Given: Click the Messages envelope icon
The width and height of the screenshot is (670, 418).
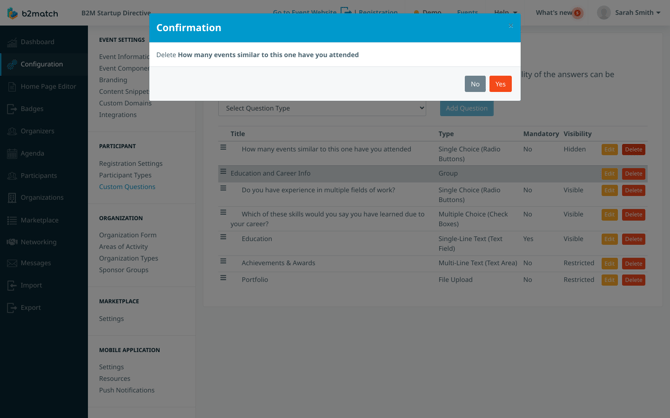Looking at the screenshot, I should 12,263.
